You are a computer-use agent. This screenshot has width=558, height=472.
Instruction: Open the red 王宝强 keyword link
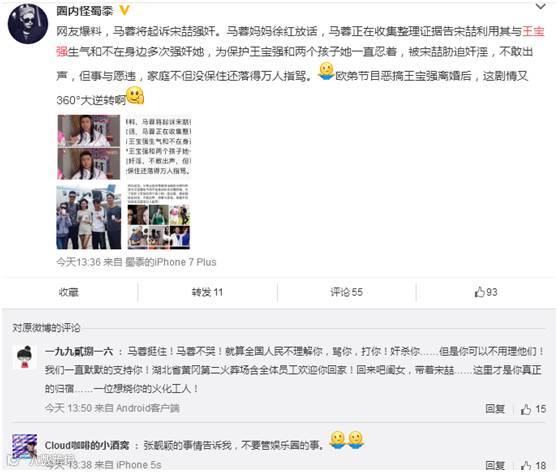[x=533, y=31]
